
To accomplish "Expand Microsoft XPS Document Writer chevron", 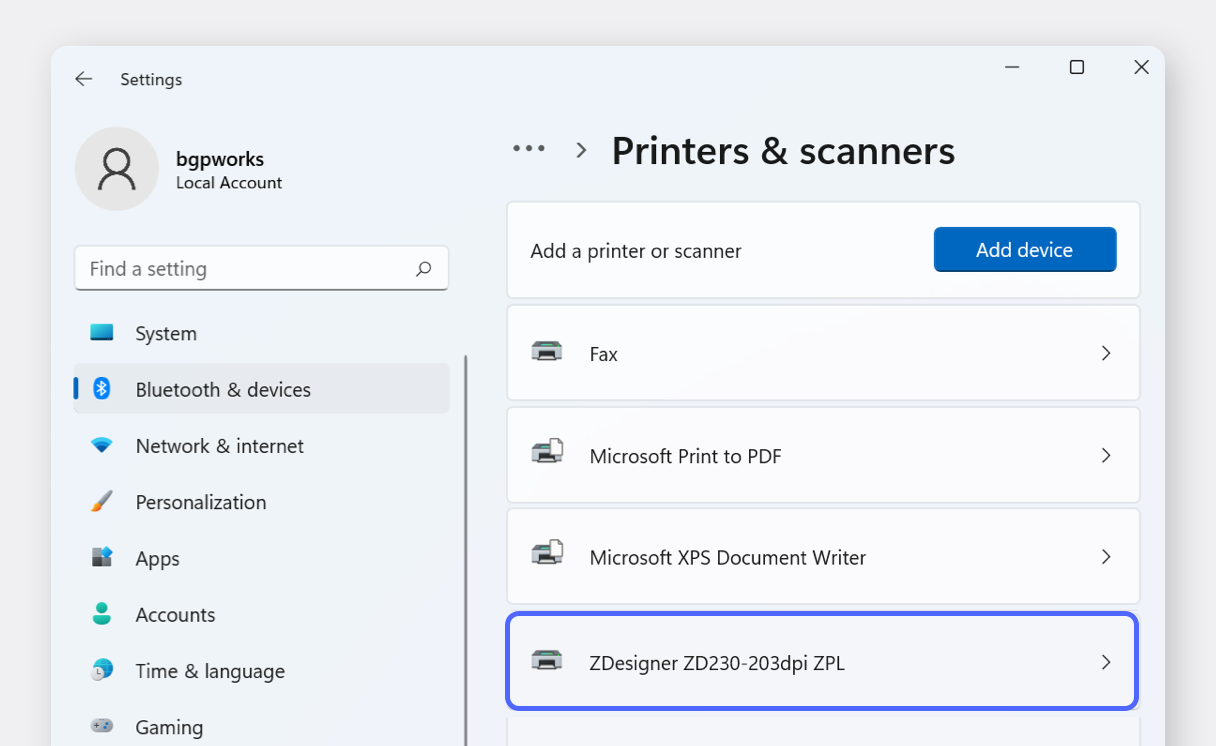I will [x=1106, y=557].
